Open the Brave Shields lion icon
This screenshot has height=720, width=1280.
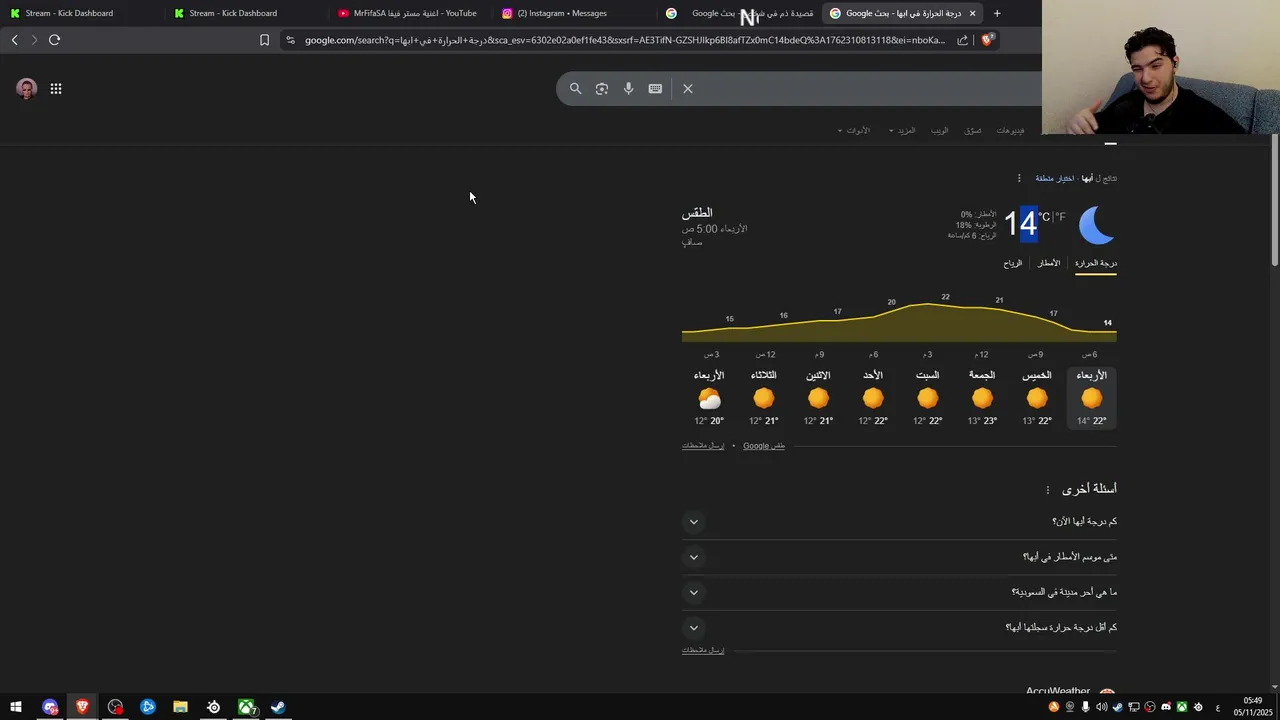(x=986, y=40)
